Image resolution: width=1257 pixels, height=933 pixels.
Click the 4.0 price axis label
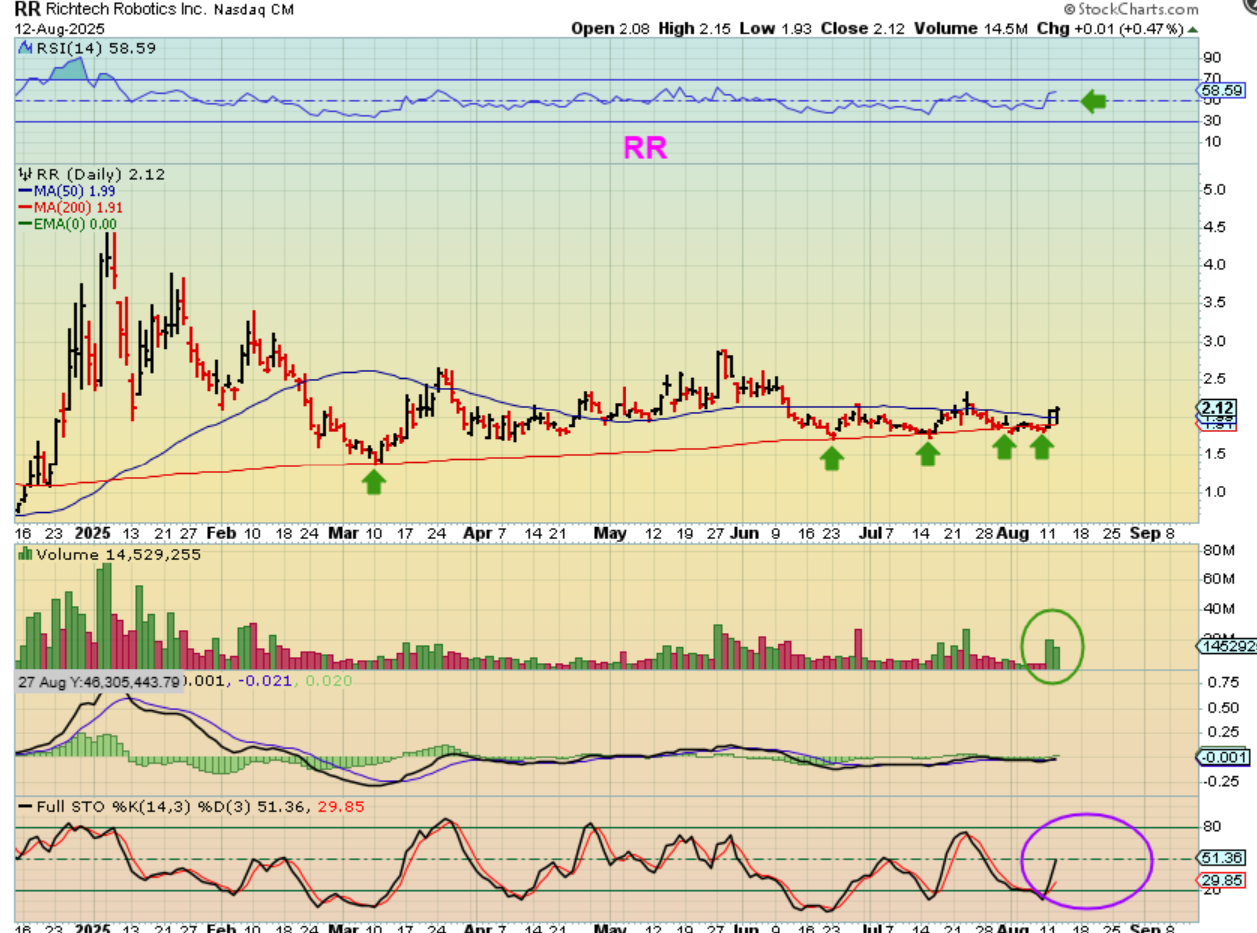coord(1214,265)
